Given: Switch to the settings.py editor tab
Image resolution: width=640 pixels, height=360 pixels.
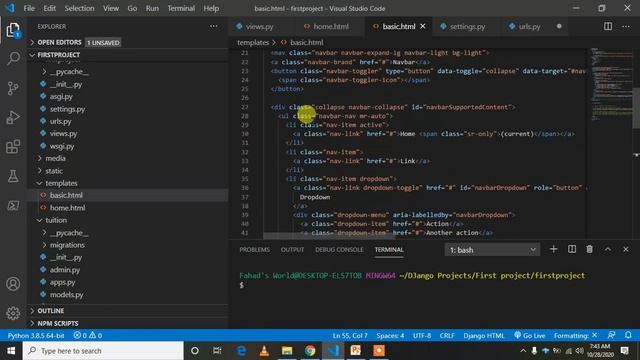Looking at the screenshot, I should pyautogui.click(x=467, y=27).
